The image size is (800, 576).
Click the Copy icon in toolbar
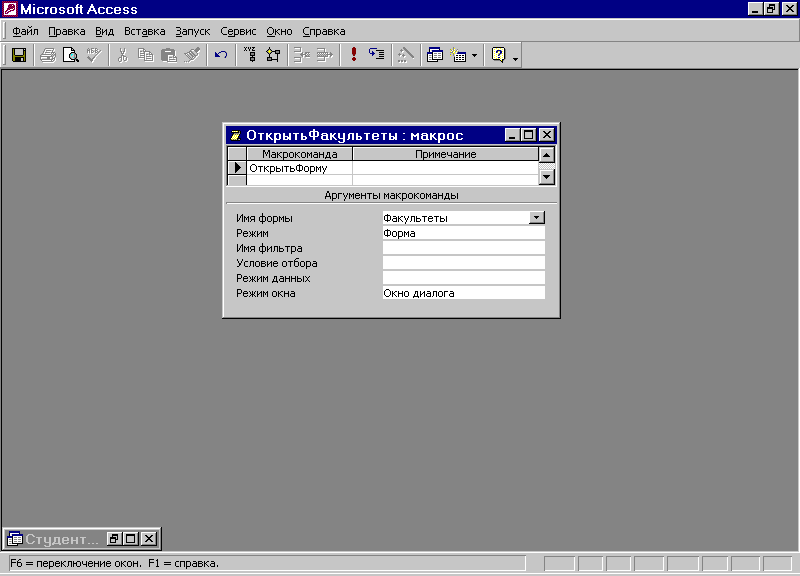tap(145, 55)
